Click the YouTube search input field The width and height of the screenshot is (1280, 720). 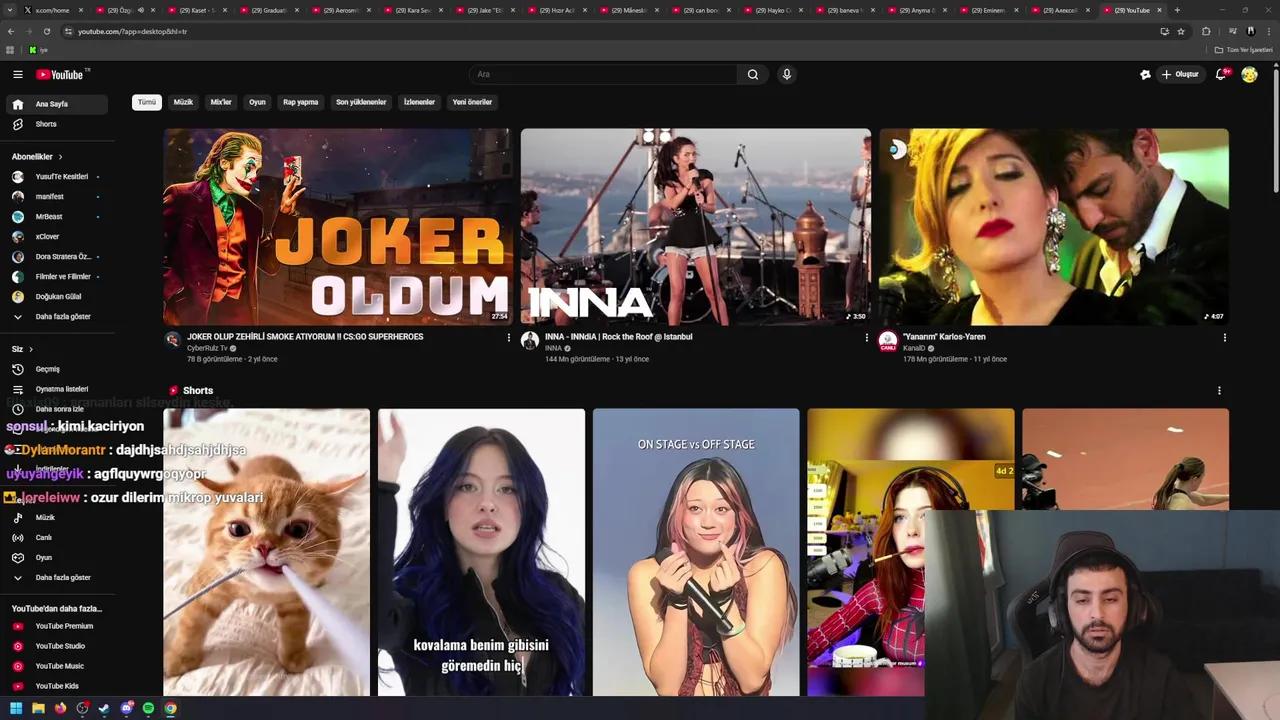[603, 74]
